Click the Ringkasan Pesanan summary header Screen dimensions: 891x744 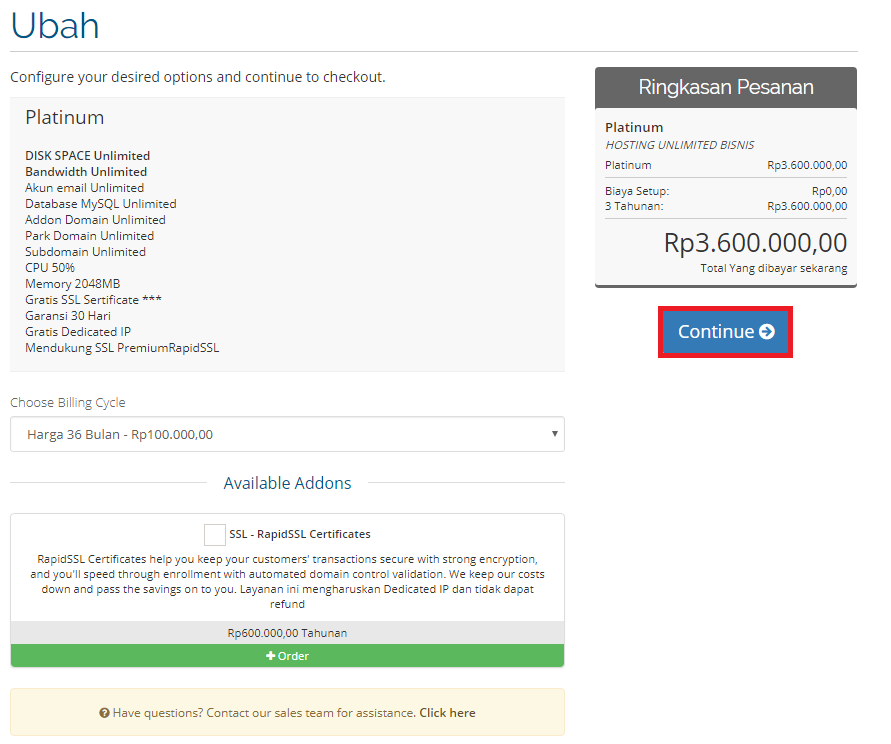point(725,87)
